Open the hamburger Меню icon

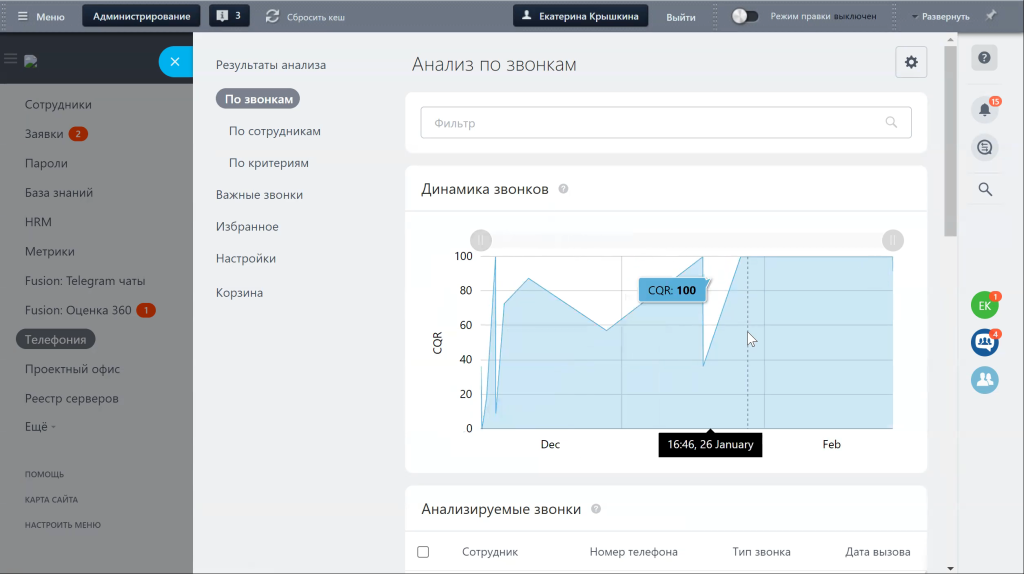23,16
